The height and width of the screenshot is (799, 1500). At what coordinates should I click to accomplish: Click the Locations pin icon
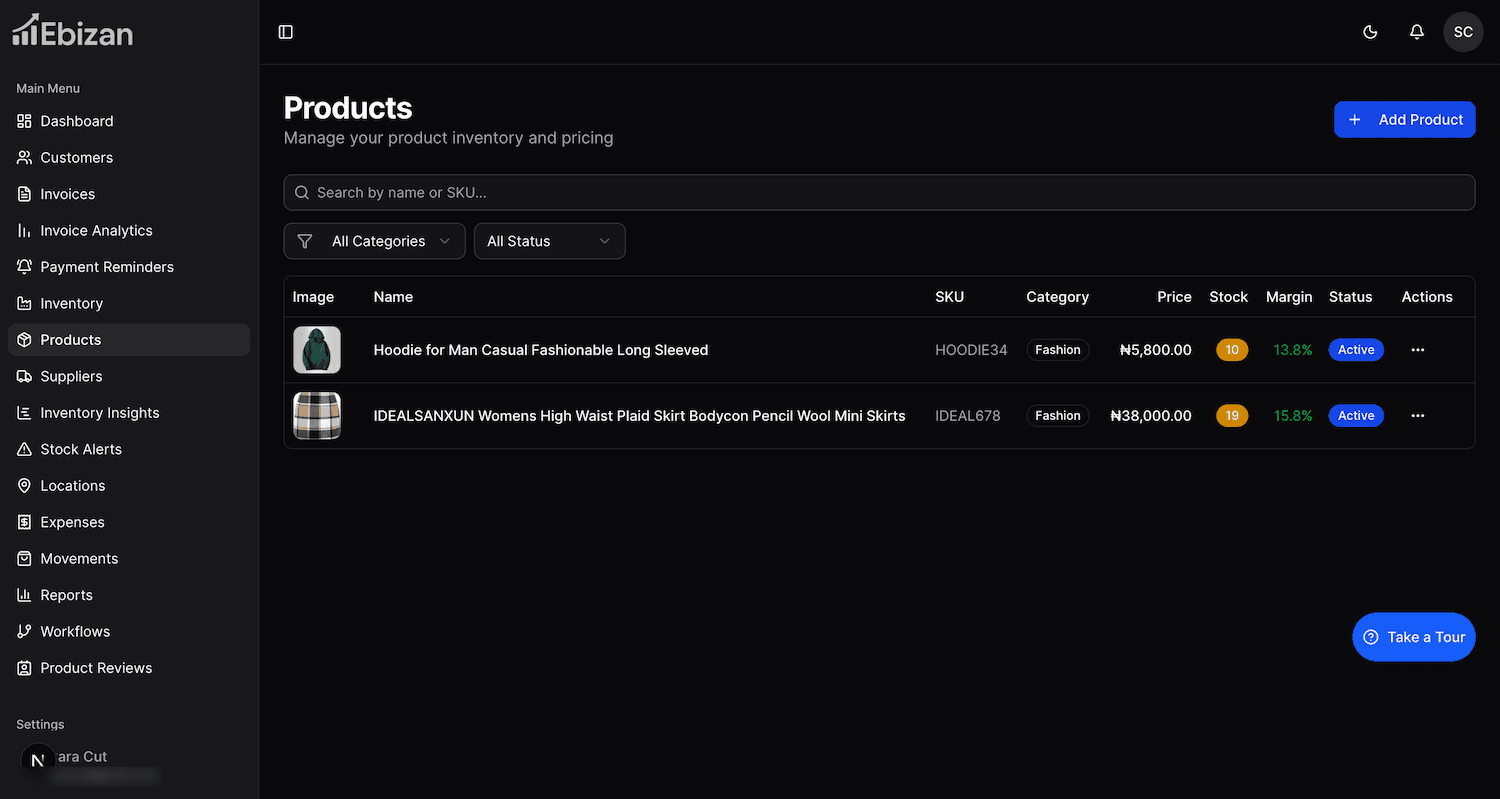pos(24,486)
